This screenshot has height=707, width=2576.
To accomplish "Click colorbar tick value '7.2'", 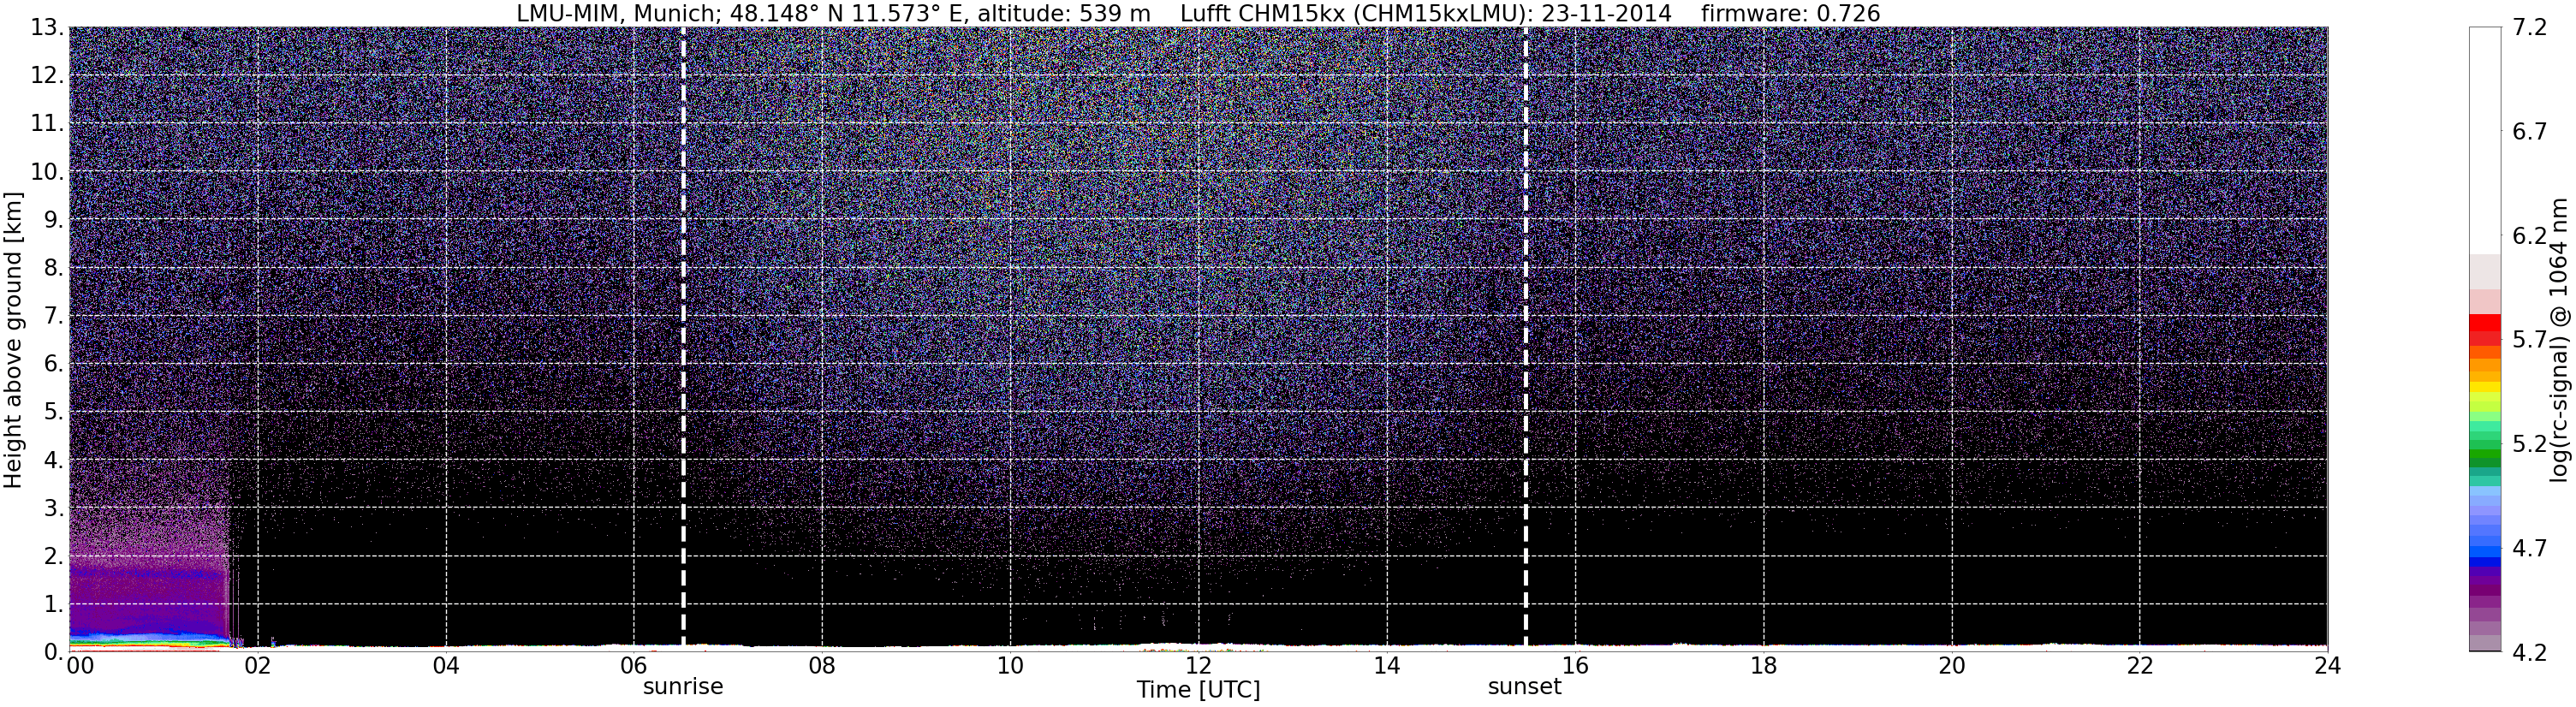I will click(2529, 28).
